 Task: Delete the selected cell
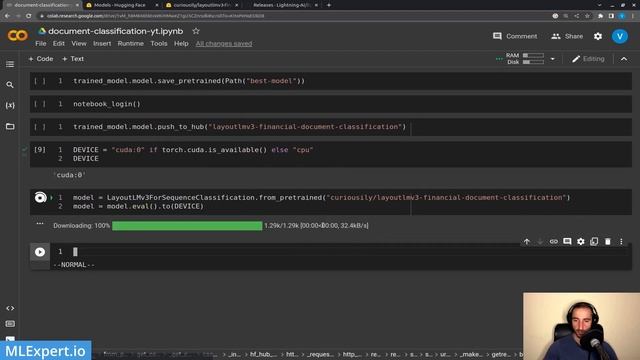(608, 242)
